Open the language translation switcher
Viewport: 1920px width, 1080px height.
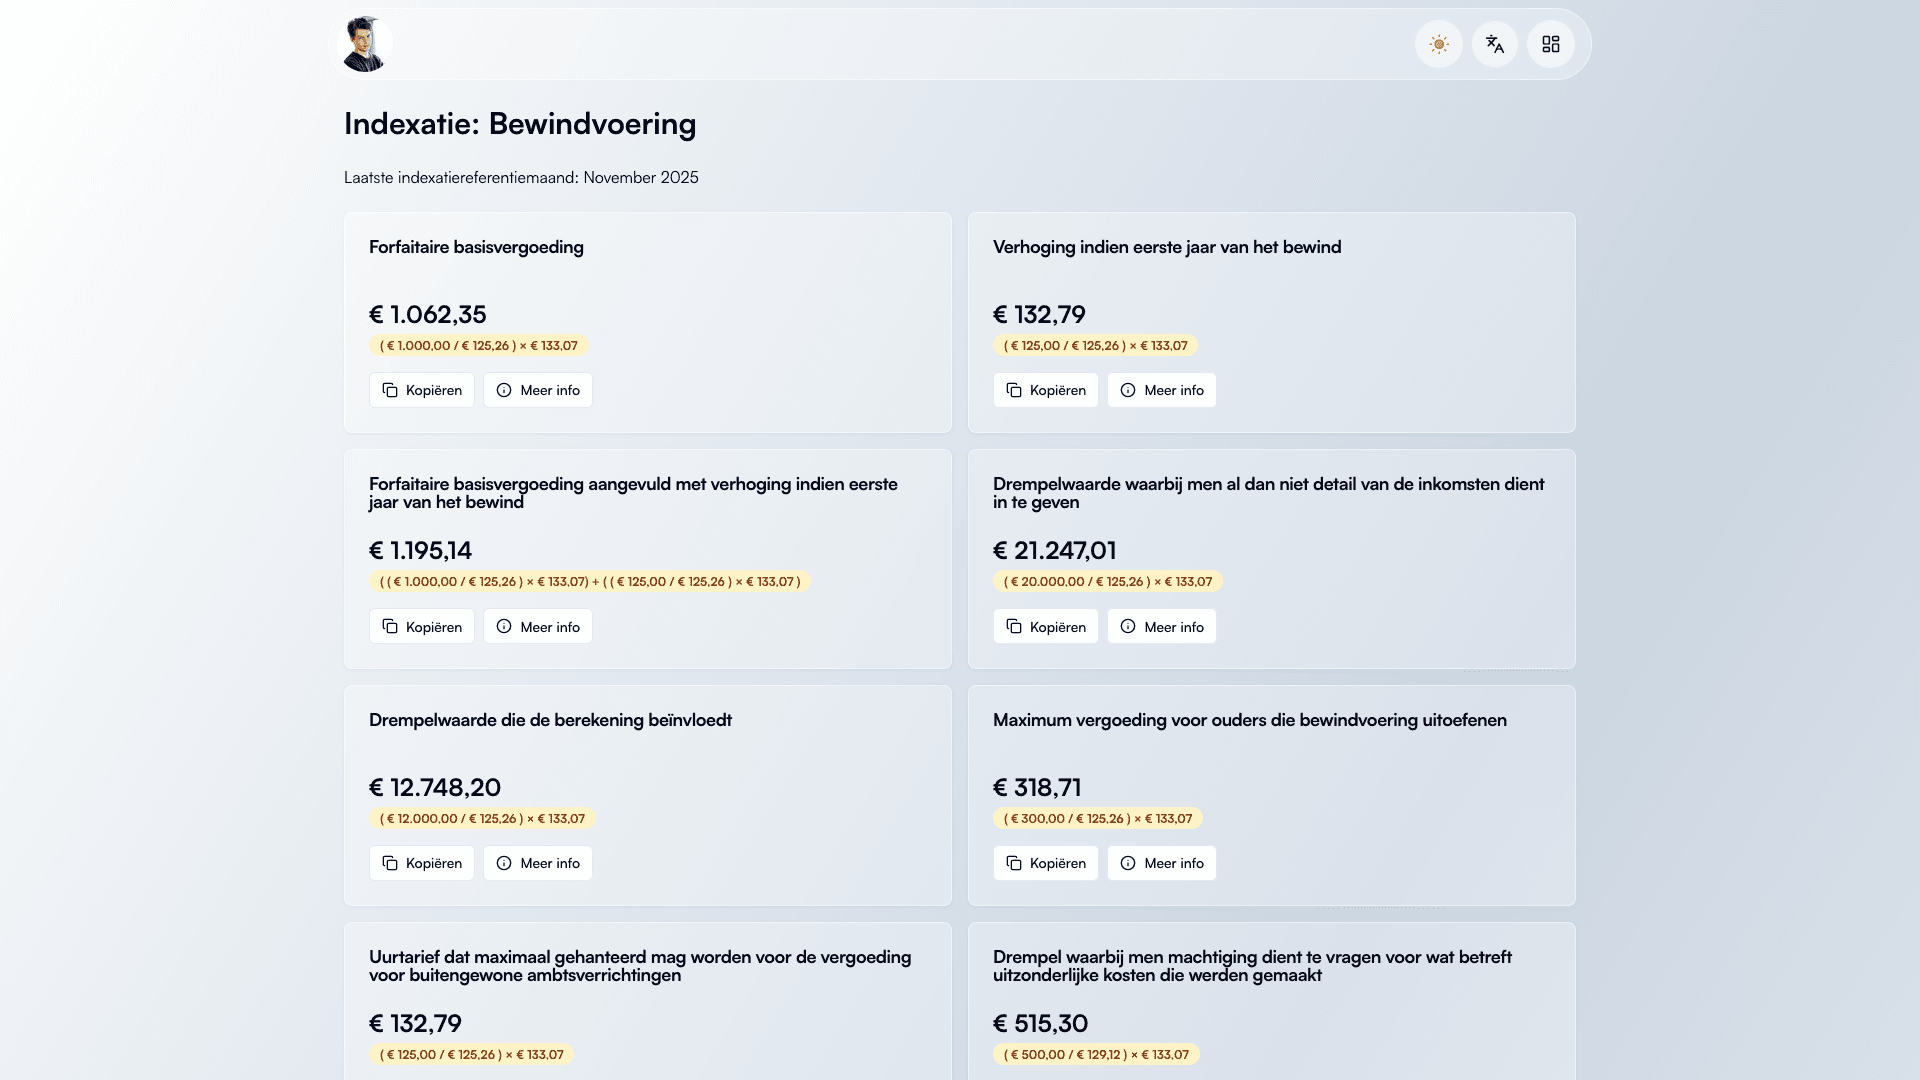(x=1495, y=44)
